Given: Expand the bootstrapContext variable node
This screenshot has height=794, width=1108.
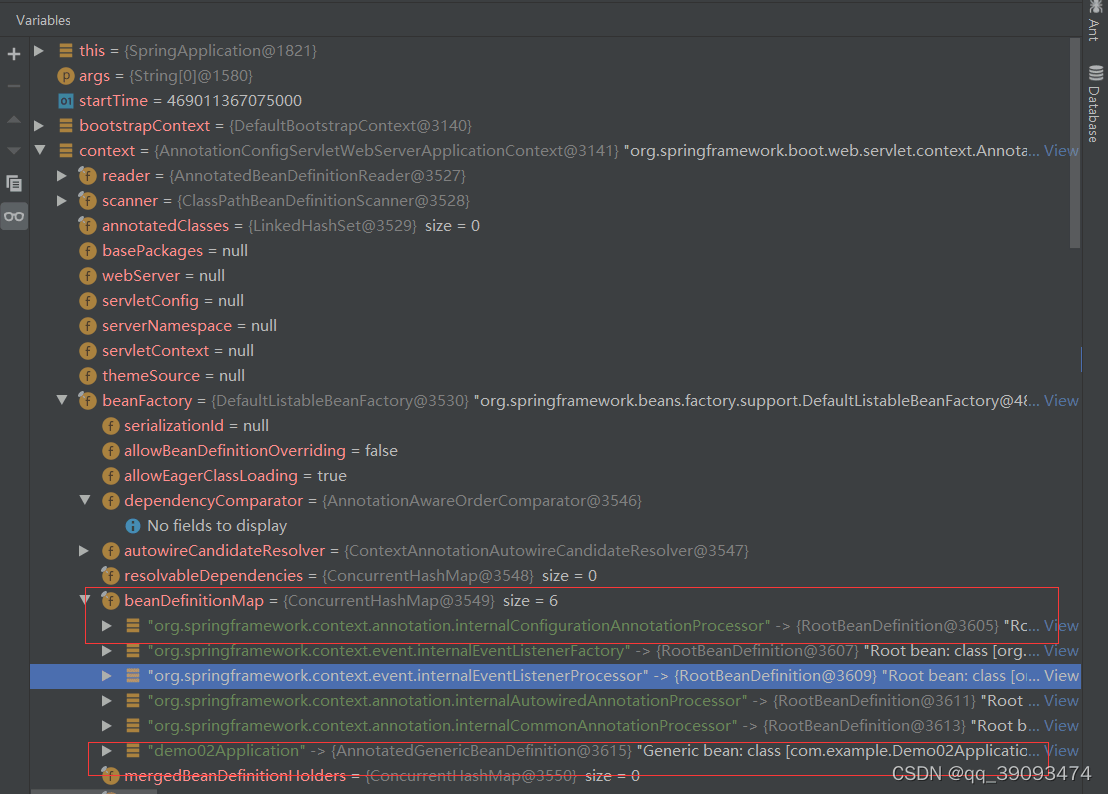Looking at the screenshot, I should pyautogui.click(x=39, y=126).
